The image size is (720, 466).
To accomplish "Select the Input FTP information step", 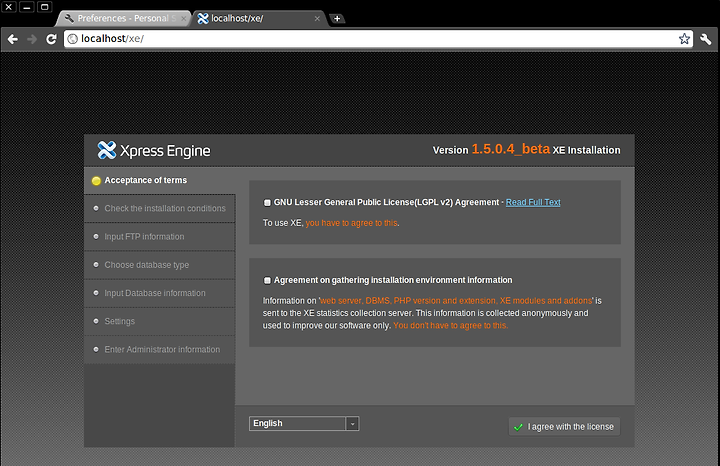I will [160, 237].
